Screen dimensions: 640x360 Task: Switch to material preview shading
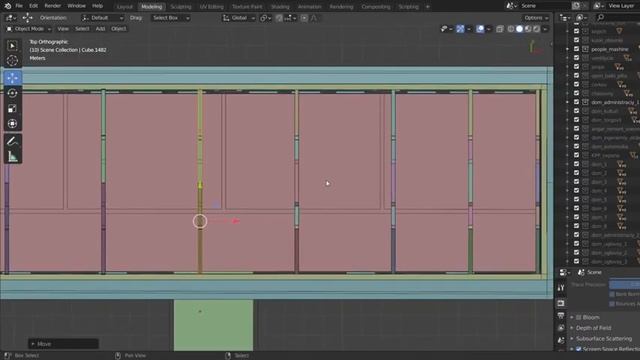pos(528,29)
